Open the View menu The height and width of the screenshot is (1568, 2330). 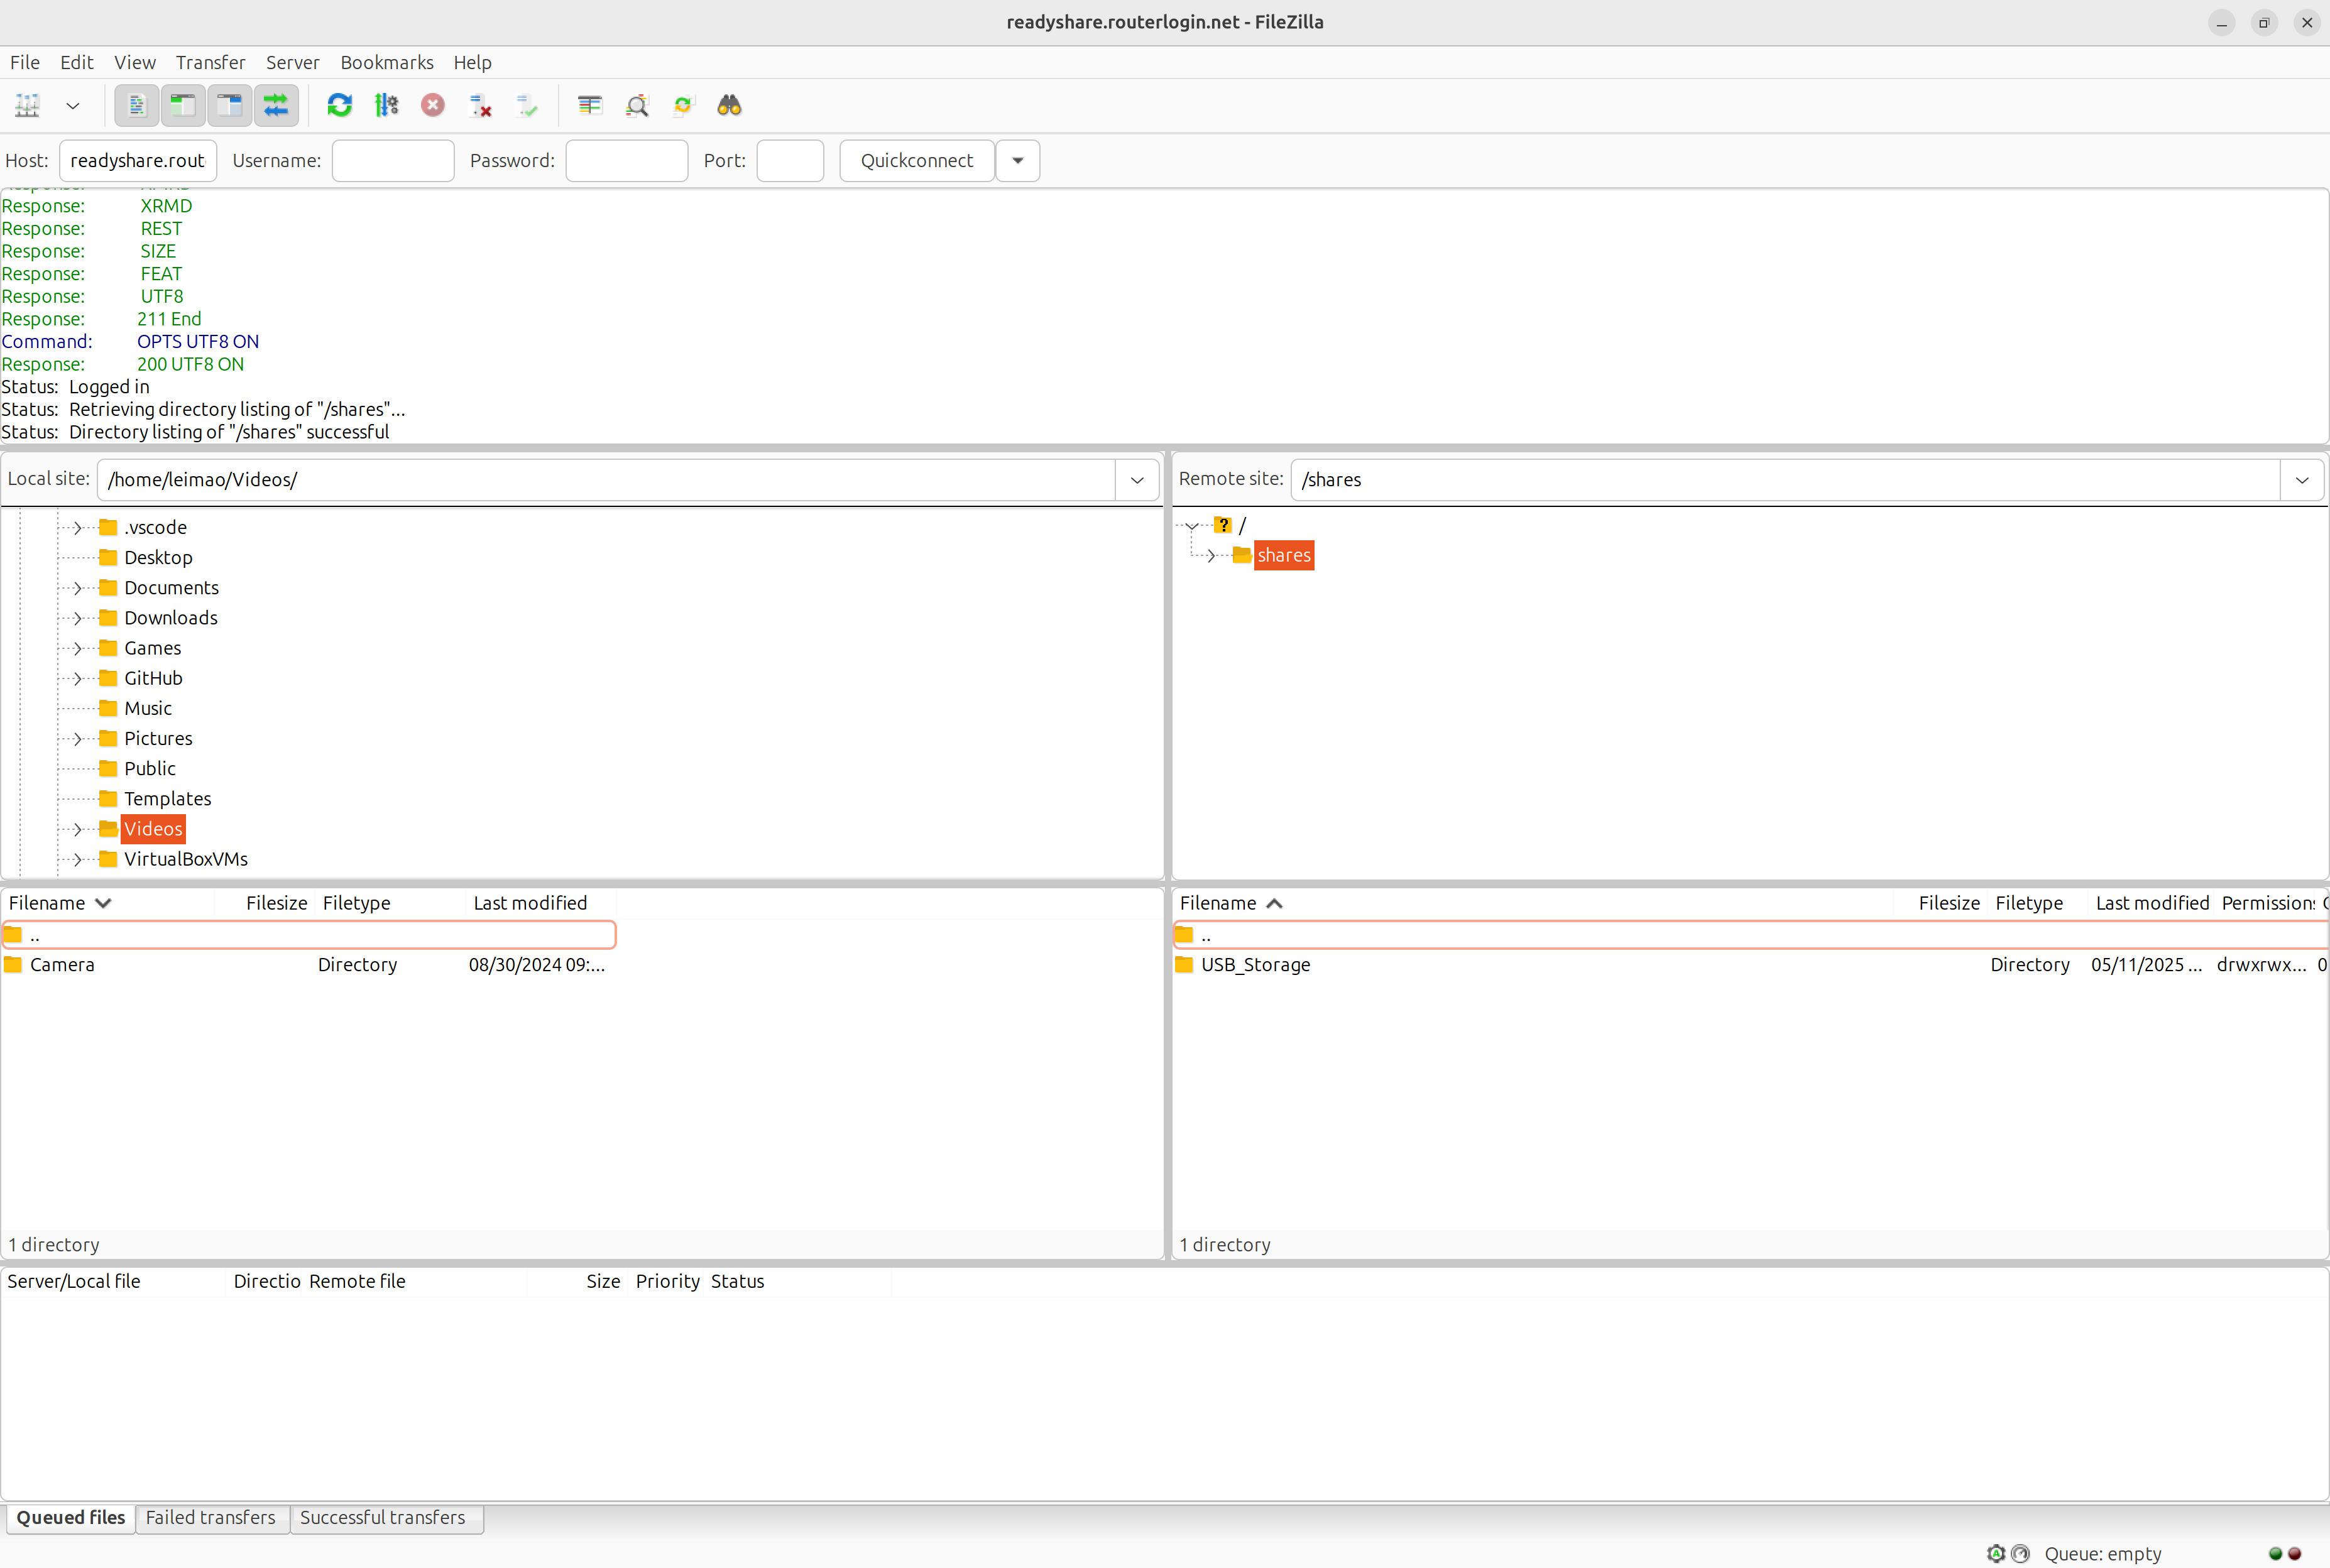point(135,62)
